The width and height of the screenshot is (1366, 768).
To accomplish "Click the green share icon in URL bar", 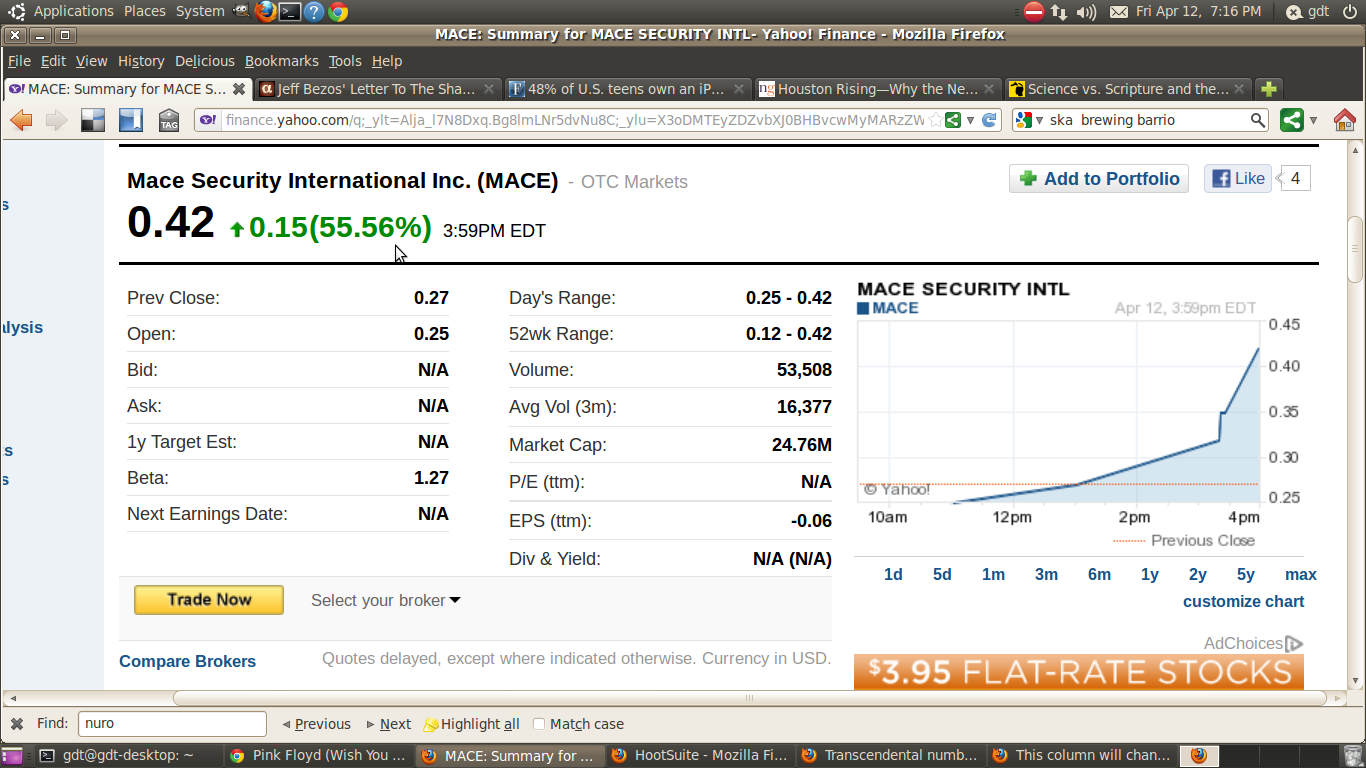I will pyautogui.click(x=953, y=120).
